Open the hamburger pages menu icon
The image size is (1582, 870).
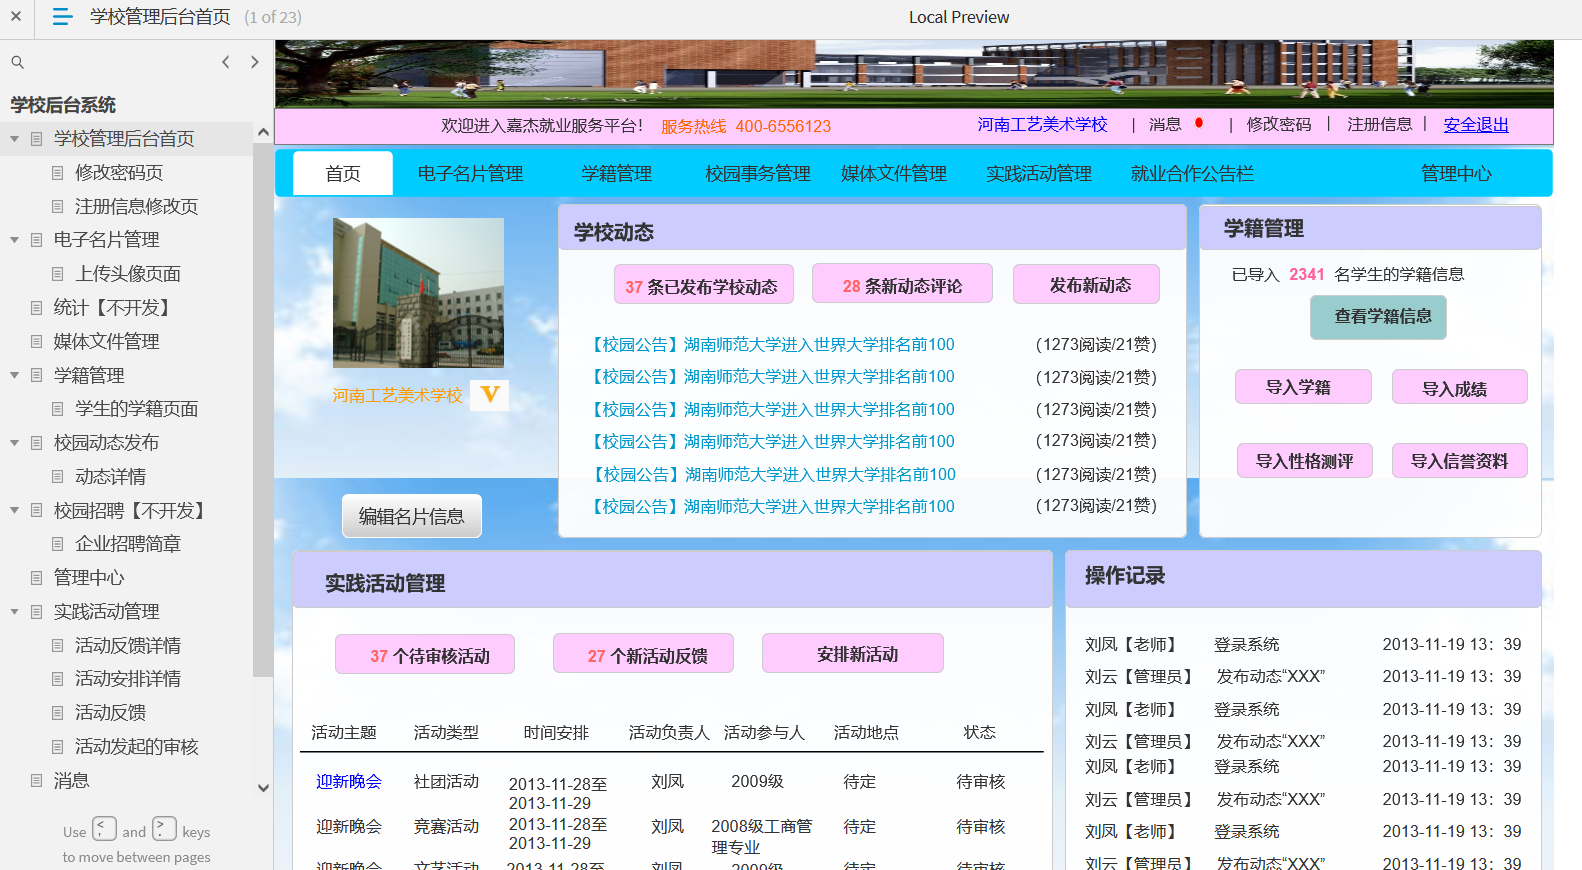coord(62,17)
